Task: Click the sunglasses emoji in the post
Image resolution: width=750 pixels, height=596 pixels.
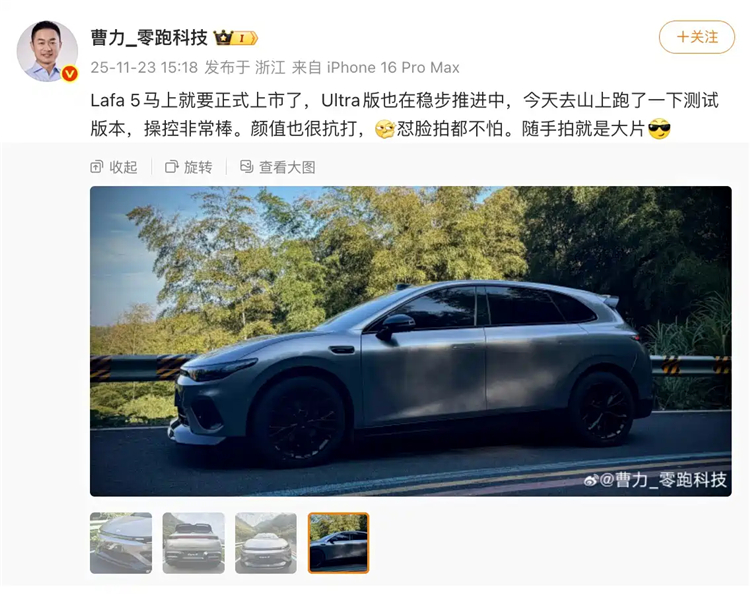Action: 659,129
